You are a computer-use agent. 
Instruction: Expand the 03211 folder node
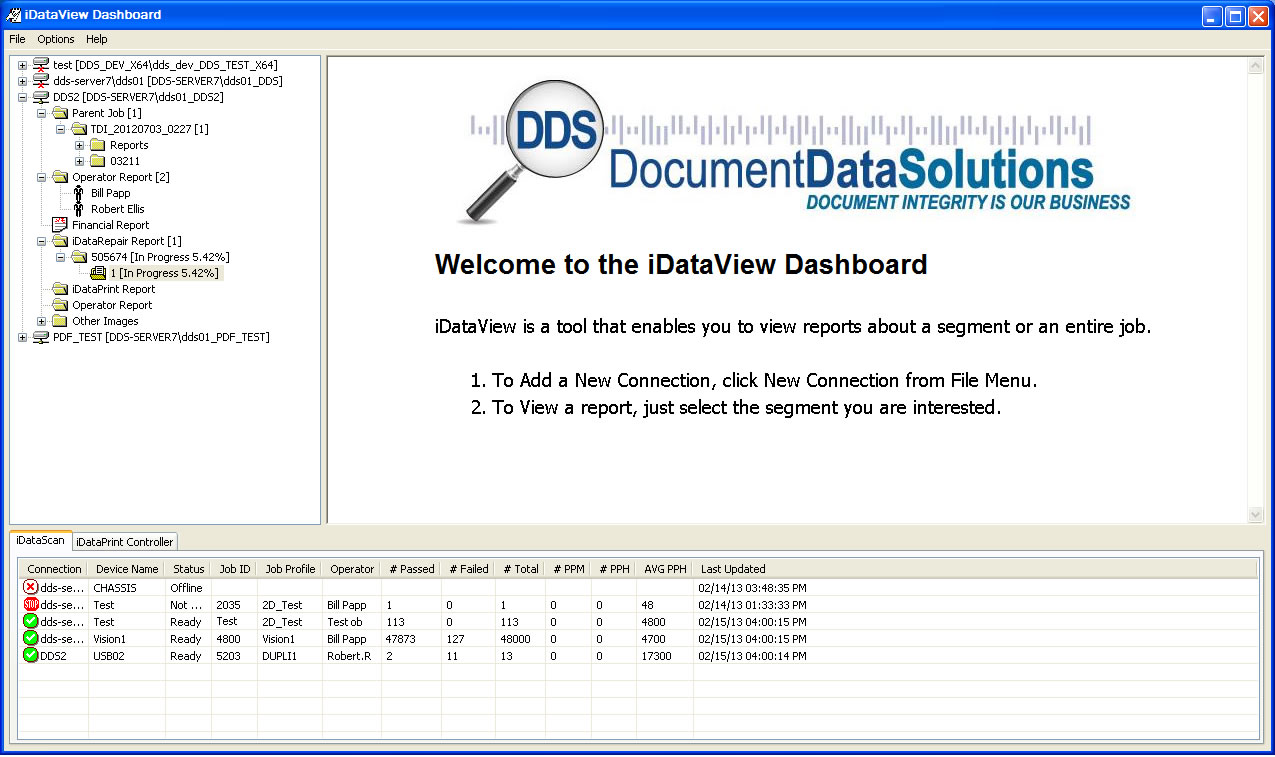80,161
